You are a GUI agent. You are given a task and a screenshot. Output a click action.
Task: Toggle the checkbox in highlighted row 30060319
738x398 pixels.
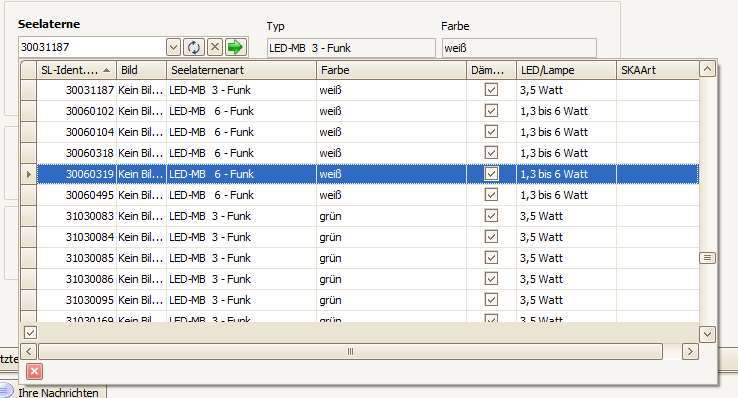pyautogui.click(x=491, y=174)
